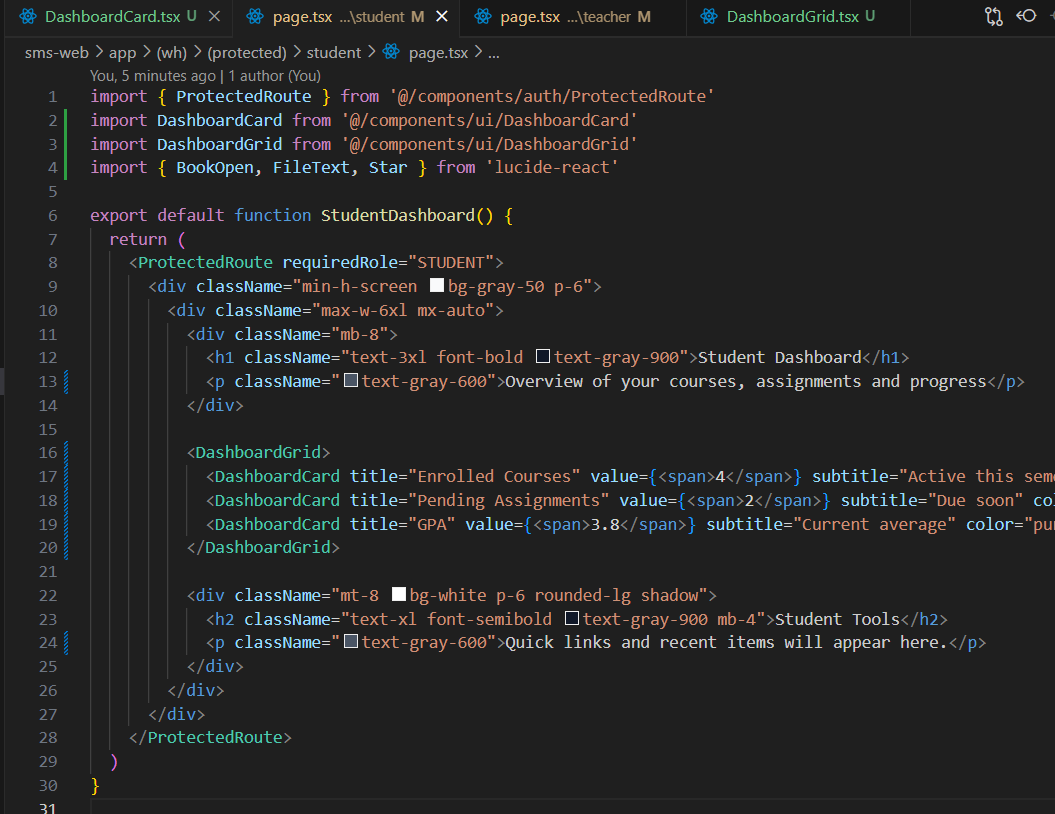
Task: Open text-gray-600 color swatch on line 24
Action: (x=351, y=641)
